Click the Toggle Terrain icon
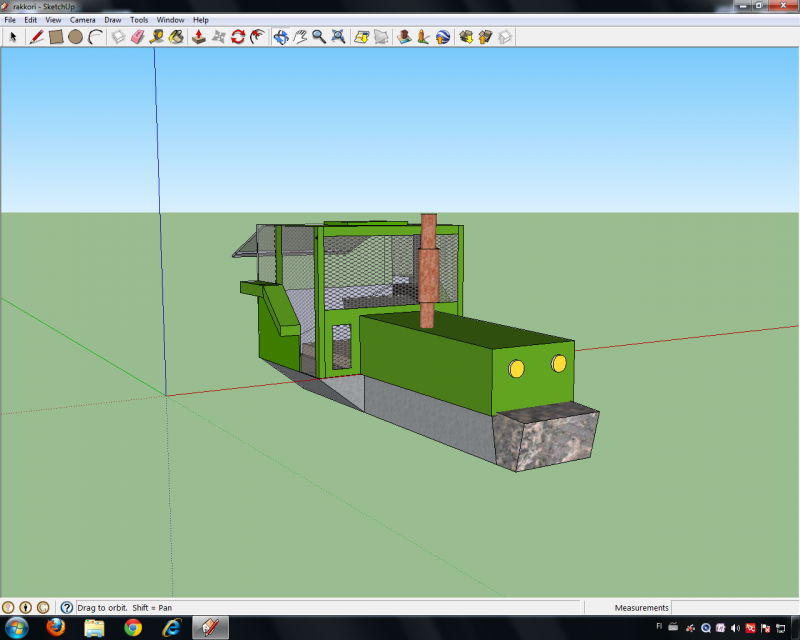The image size is (800, 640). tap(381, 37)
